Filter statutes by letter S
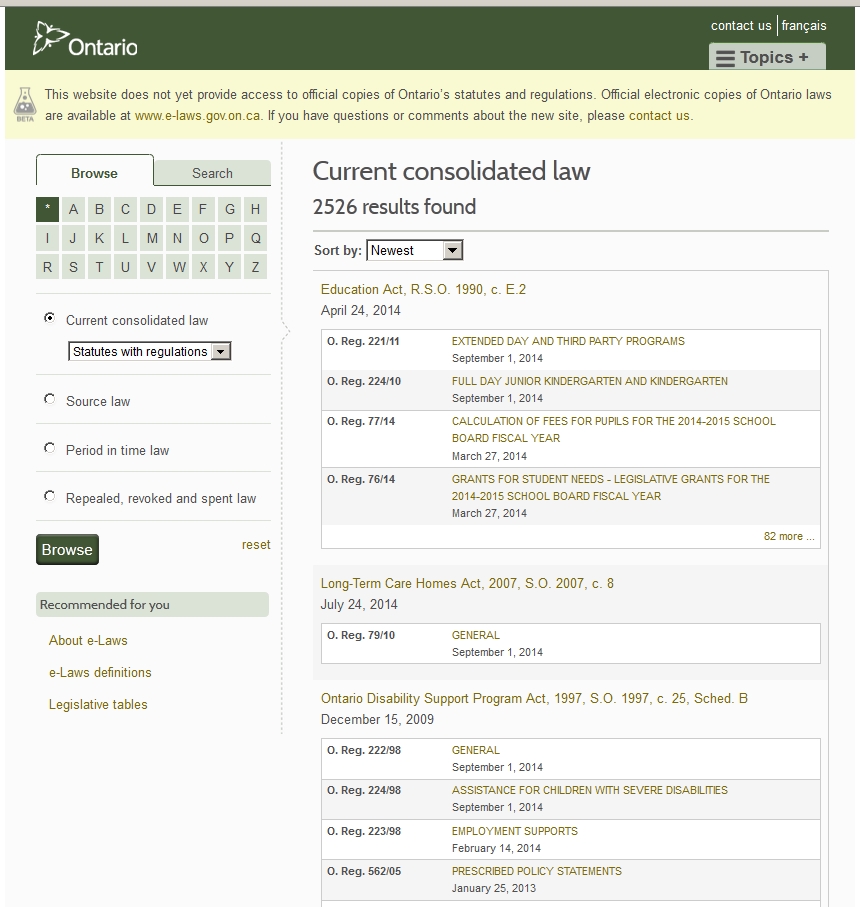 tap(73, 267)
